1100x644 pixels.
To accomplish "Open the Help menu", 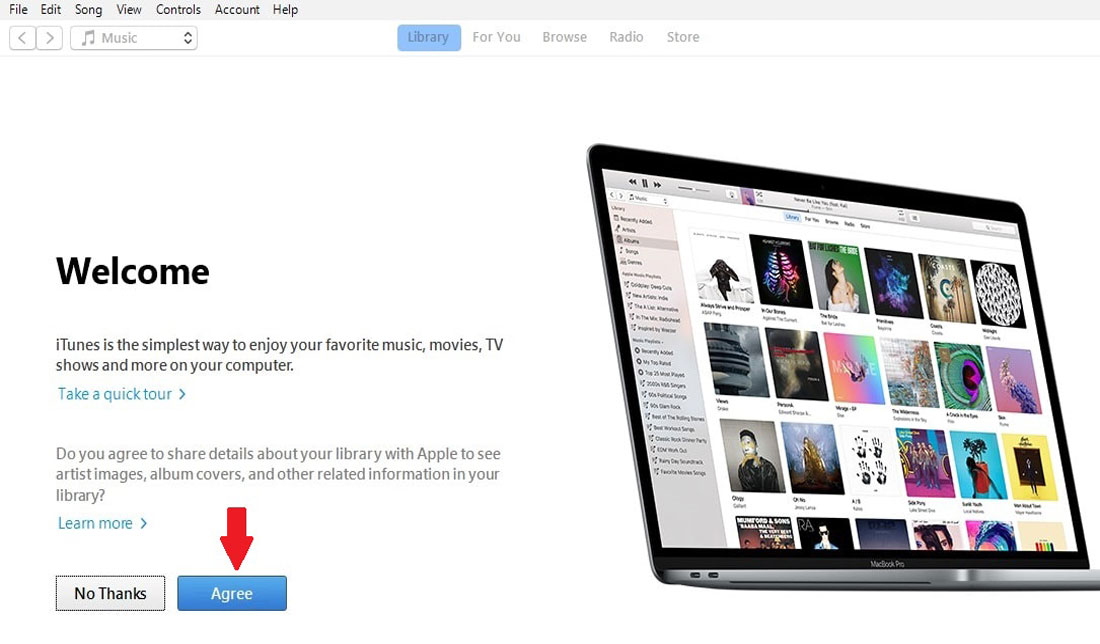I will [285, 9].
